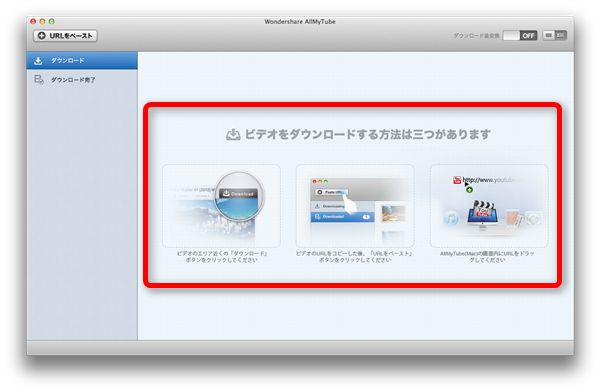The image size is (600, 392).
Task: Click the drag URL illustration thumbnail
Action: [x=489, y=206]
